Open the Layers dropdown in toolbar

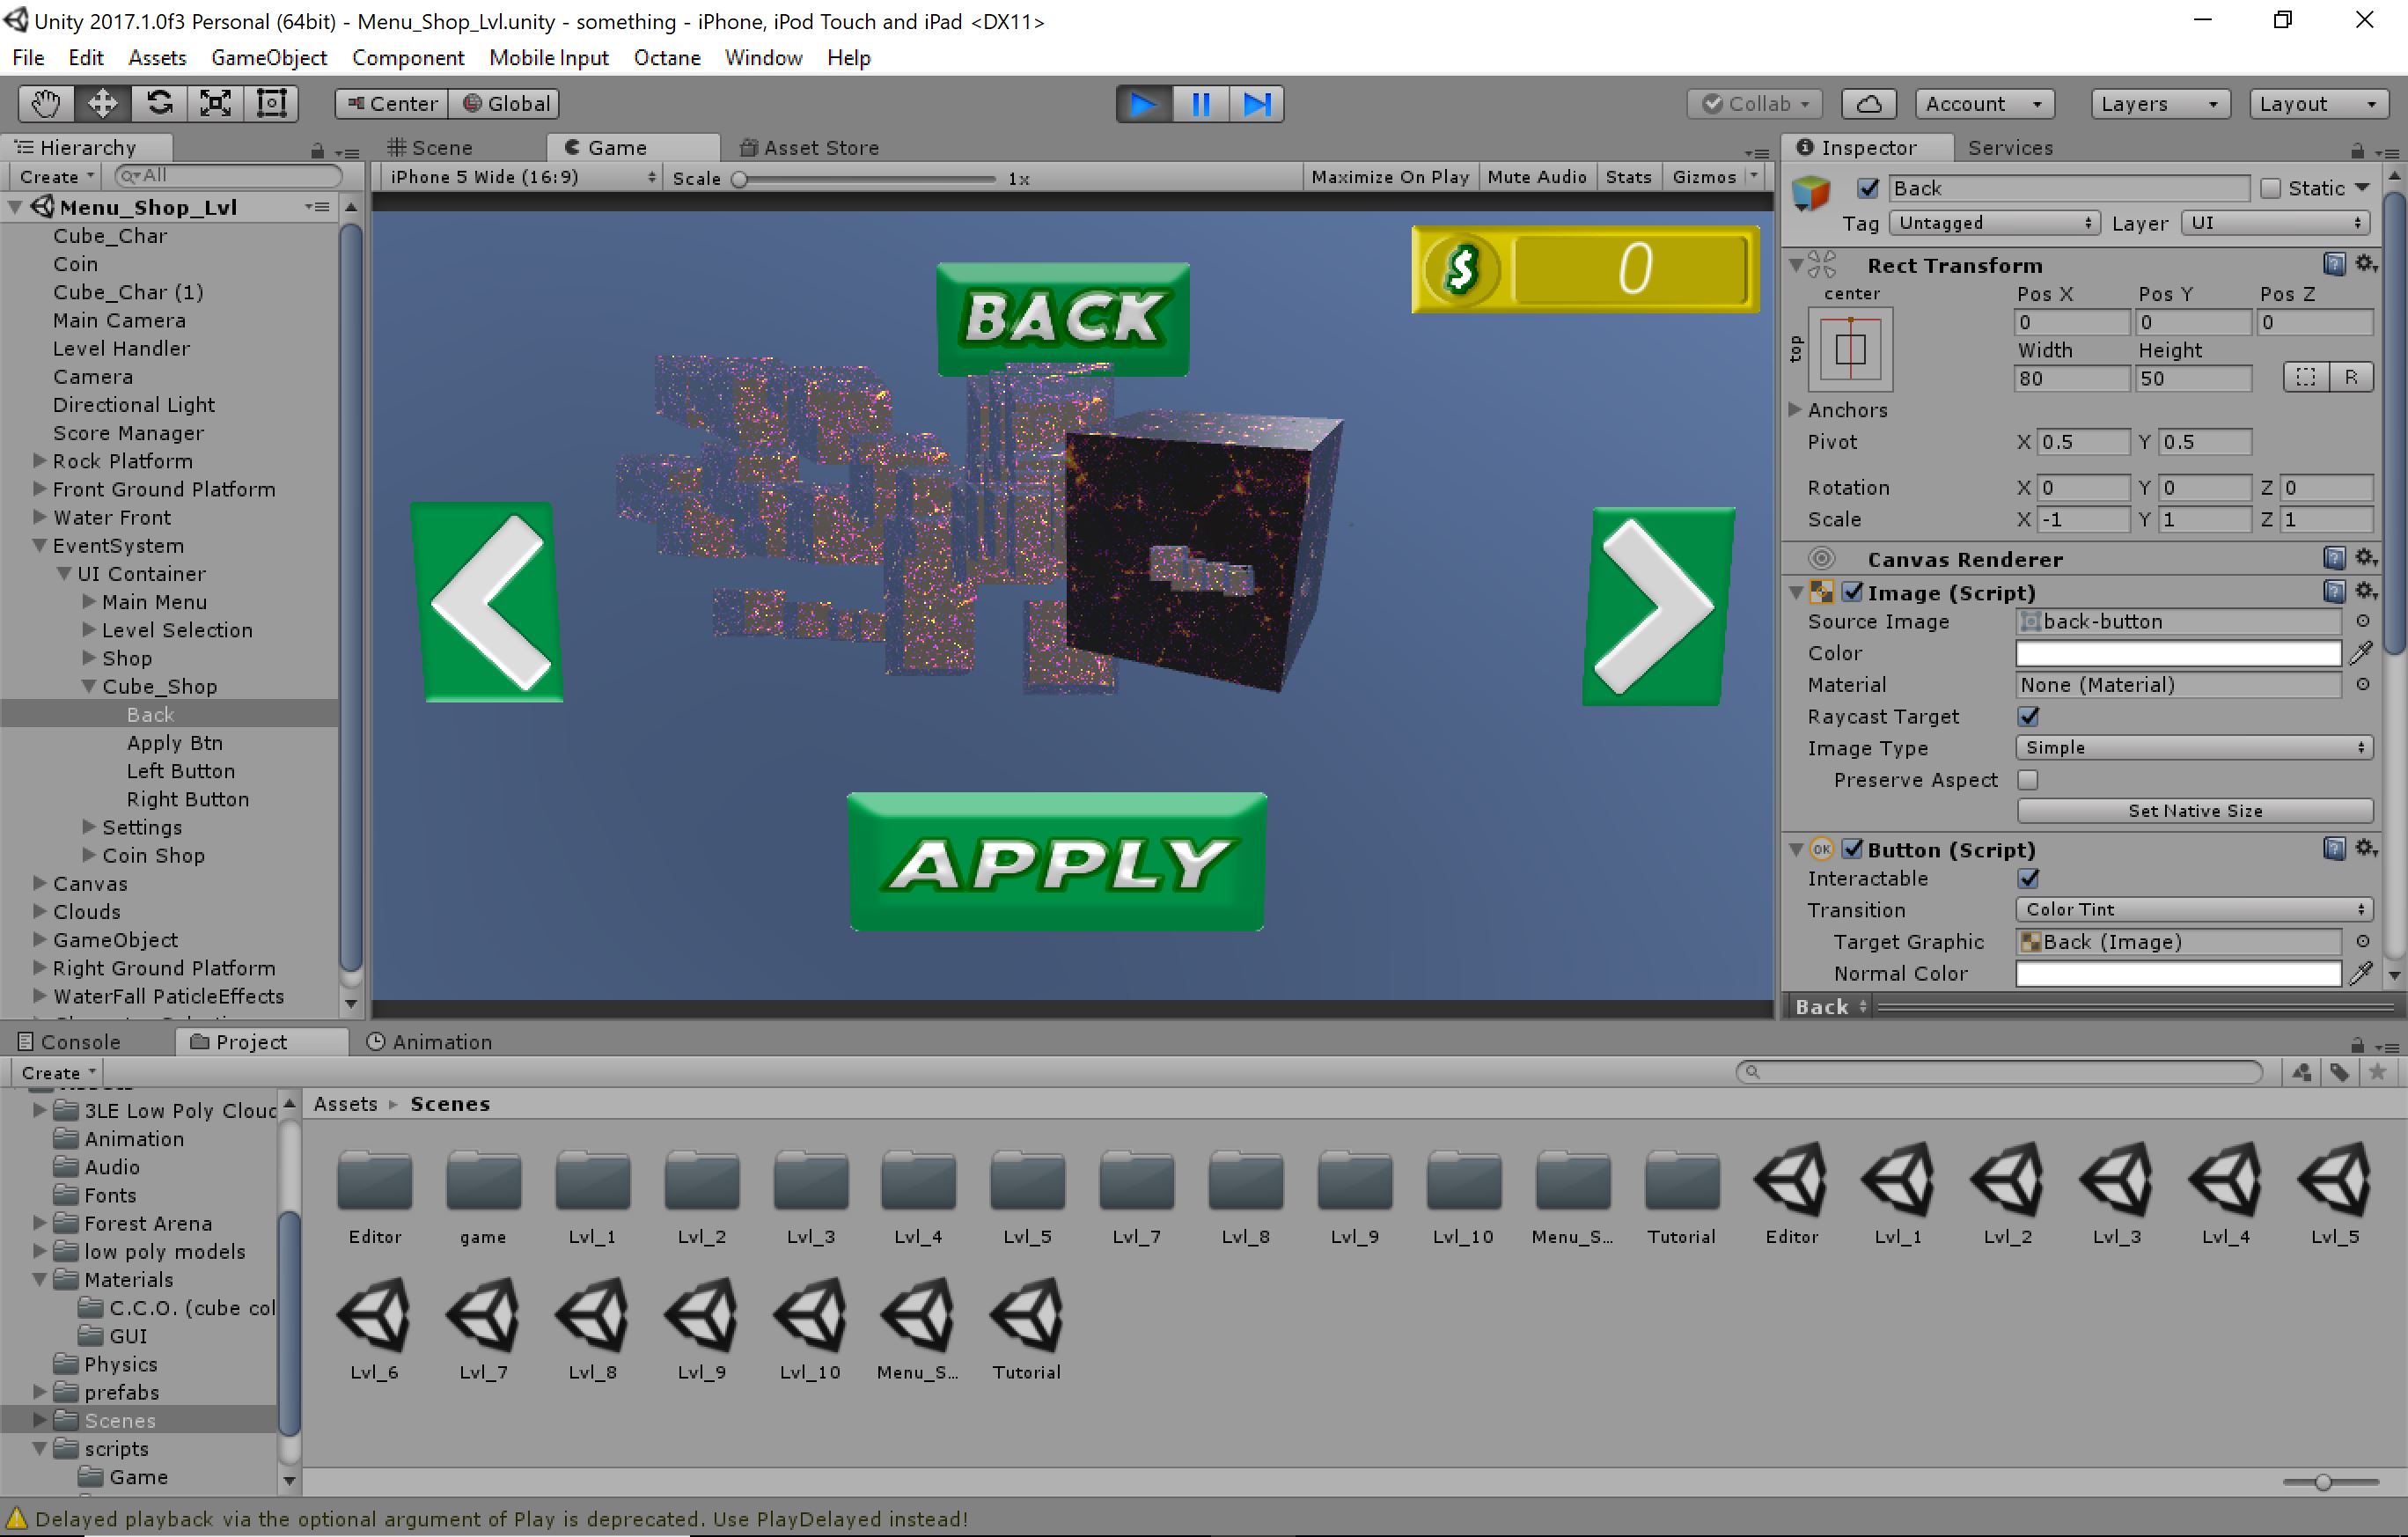click(2159, 104)
